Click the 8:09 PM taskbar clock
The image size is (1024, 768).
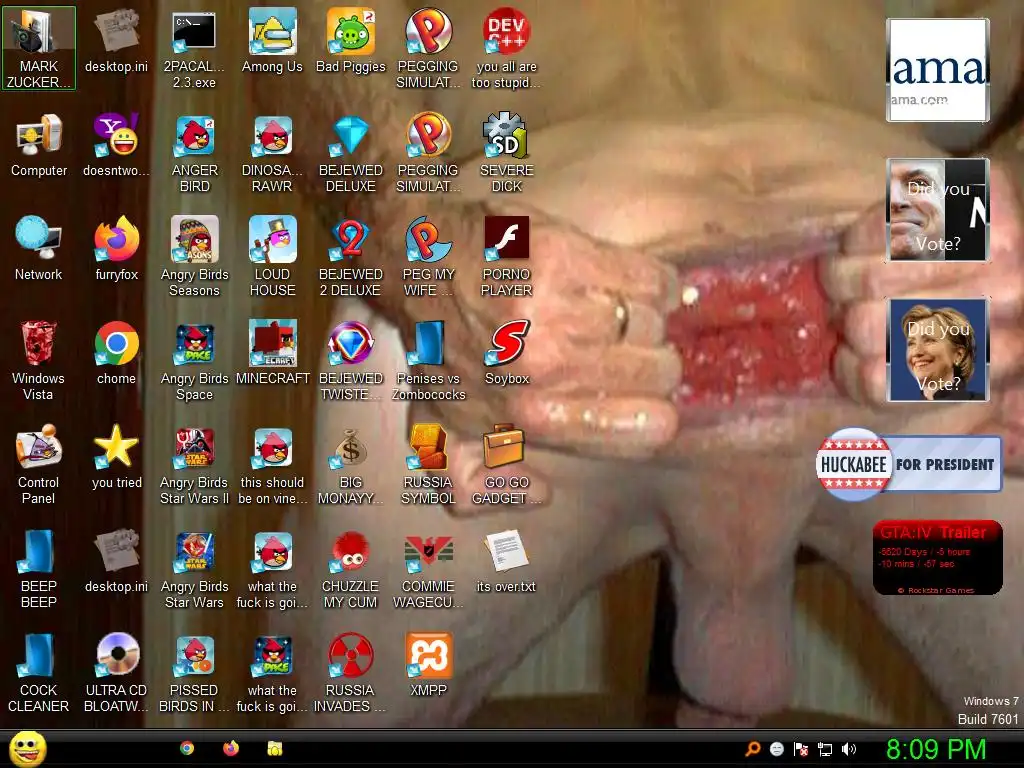[936, 749]
